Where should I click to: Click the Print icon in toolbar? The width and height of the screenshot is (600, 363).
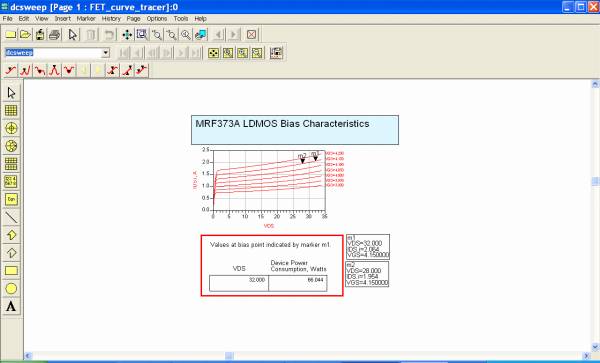54,35
